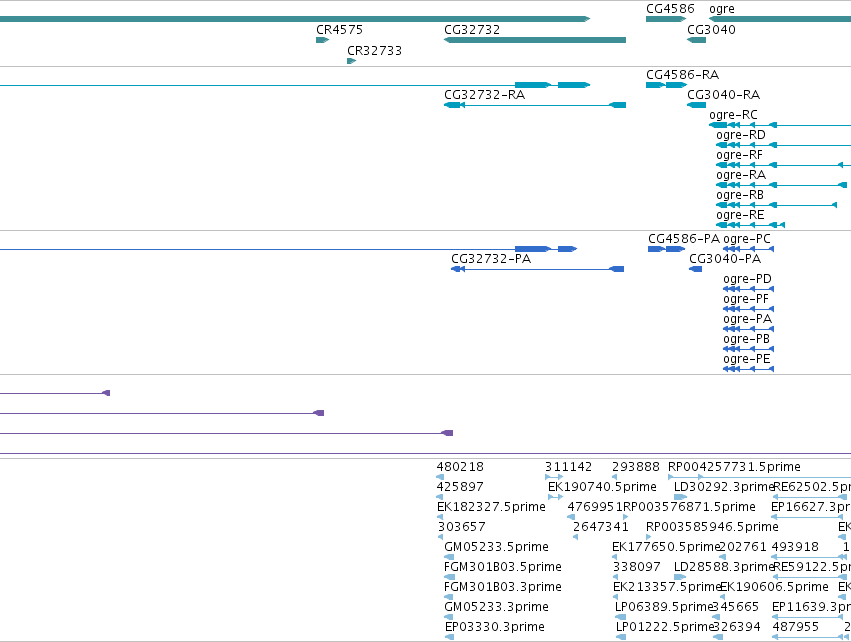Select EST 326394
The image size is (851, 642).
[736, 627]
